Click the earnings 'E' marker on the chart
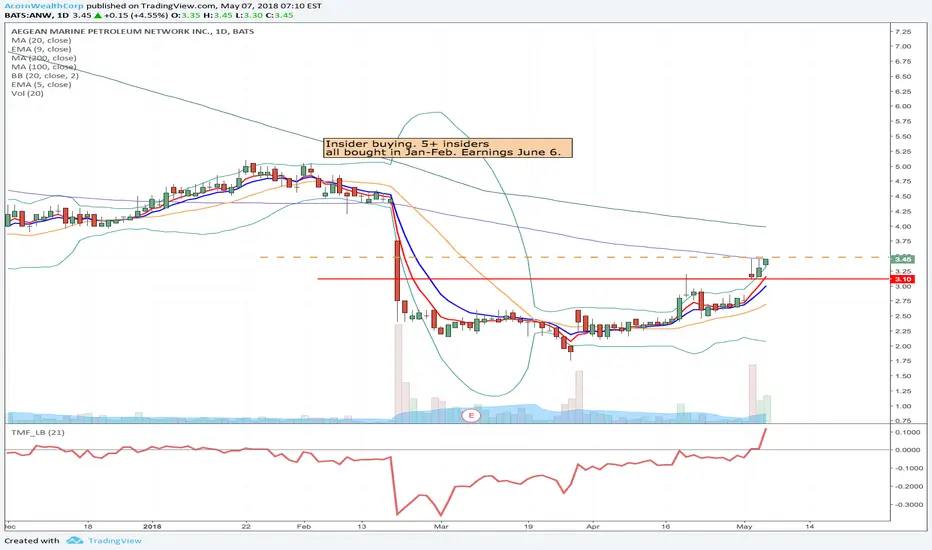Image resolution: width=932 pixels, height=550 pixels. click(471, 415)
